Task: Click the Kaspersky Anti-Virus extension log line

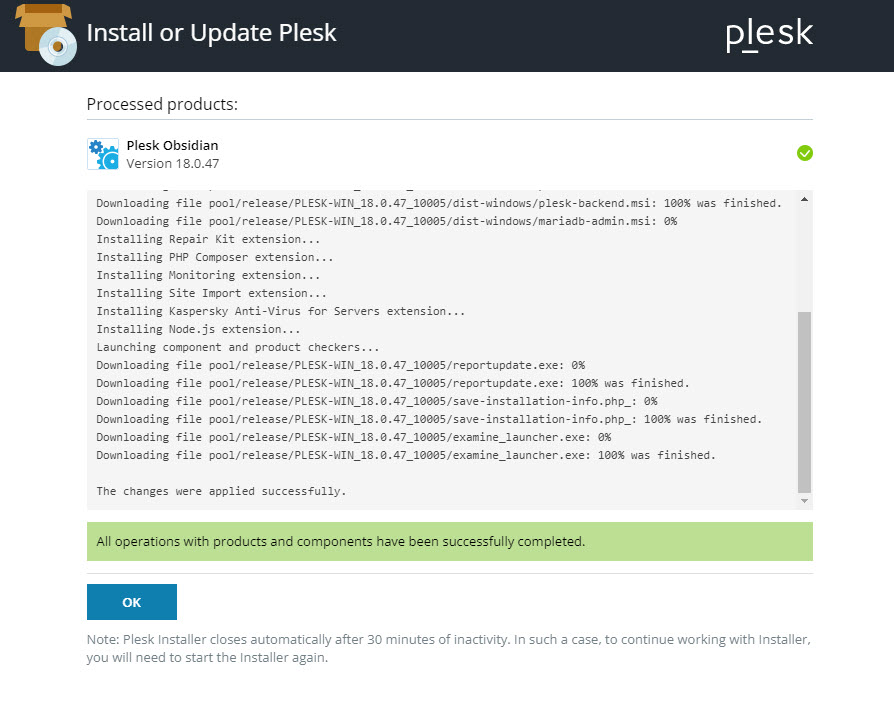Action: 281,311
